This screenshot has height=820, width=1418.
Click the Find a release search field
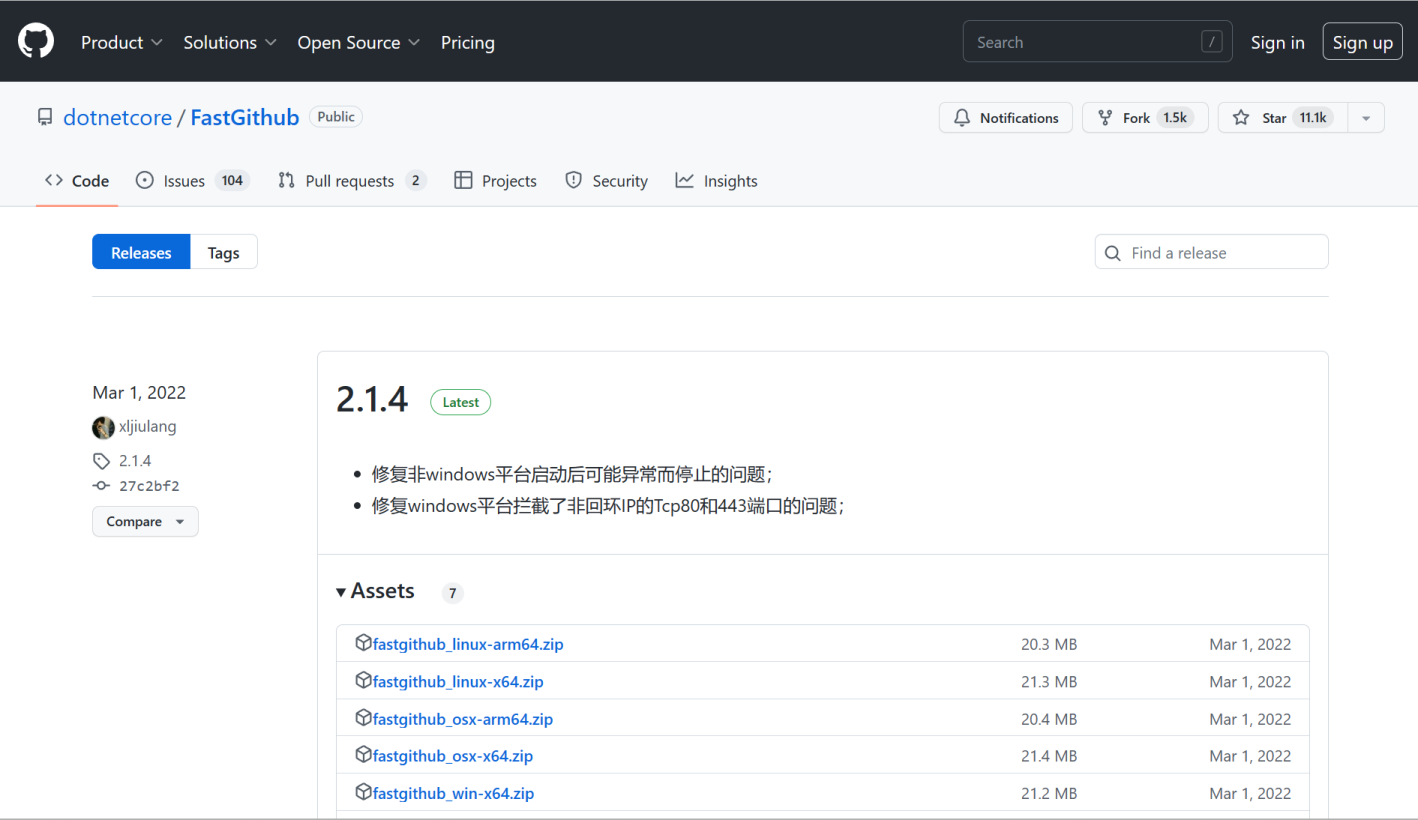pos(1210,251)
